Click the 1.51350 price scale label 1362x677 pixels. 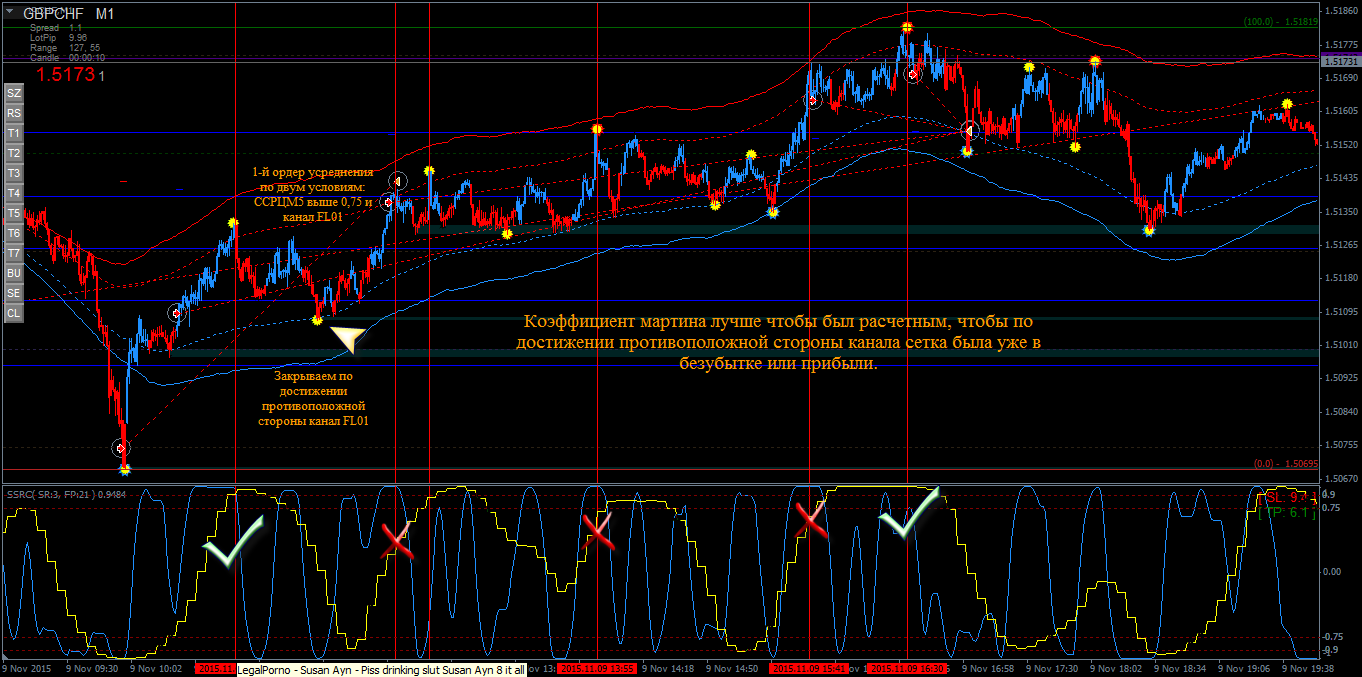1340,211
